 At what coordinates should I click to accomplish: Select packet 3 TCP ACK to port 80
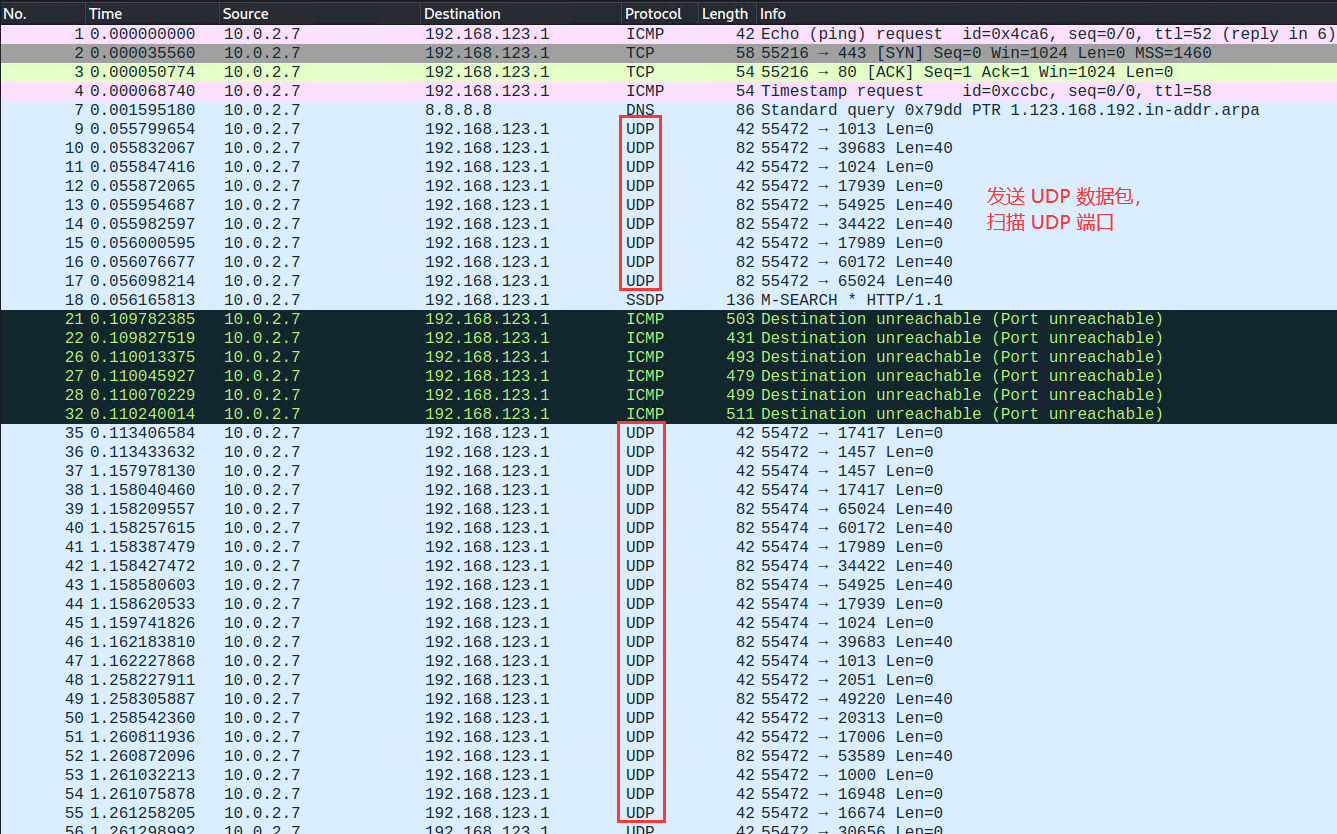pyautogui.click(x=668, y=72)
